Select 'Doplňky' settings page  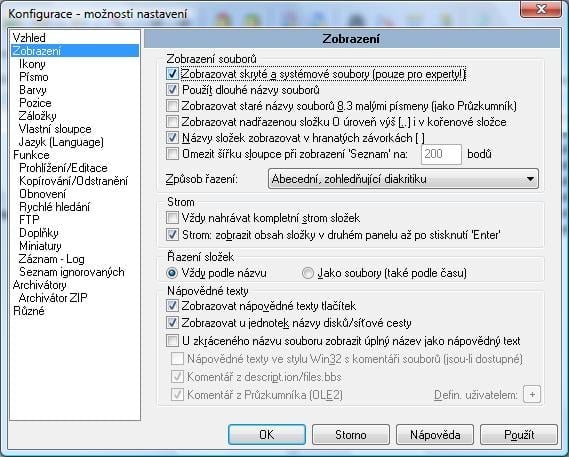[39, 233]
